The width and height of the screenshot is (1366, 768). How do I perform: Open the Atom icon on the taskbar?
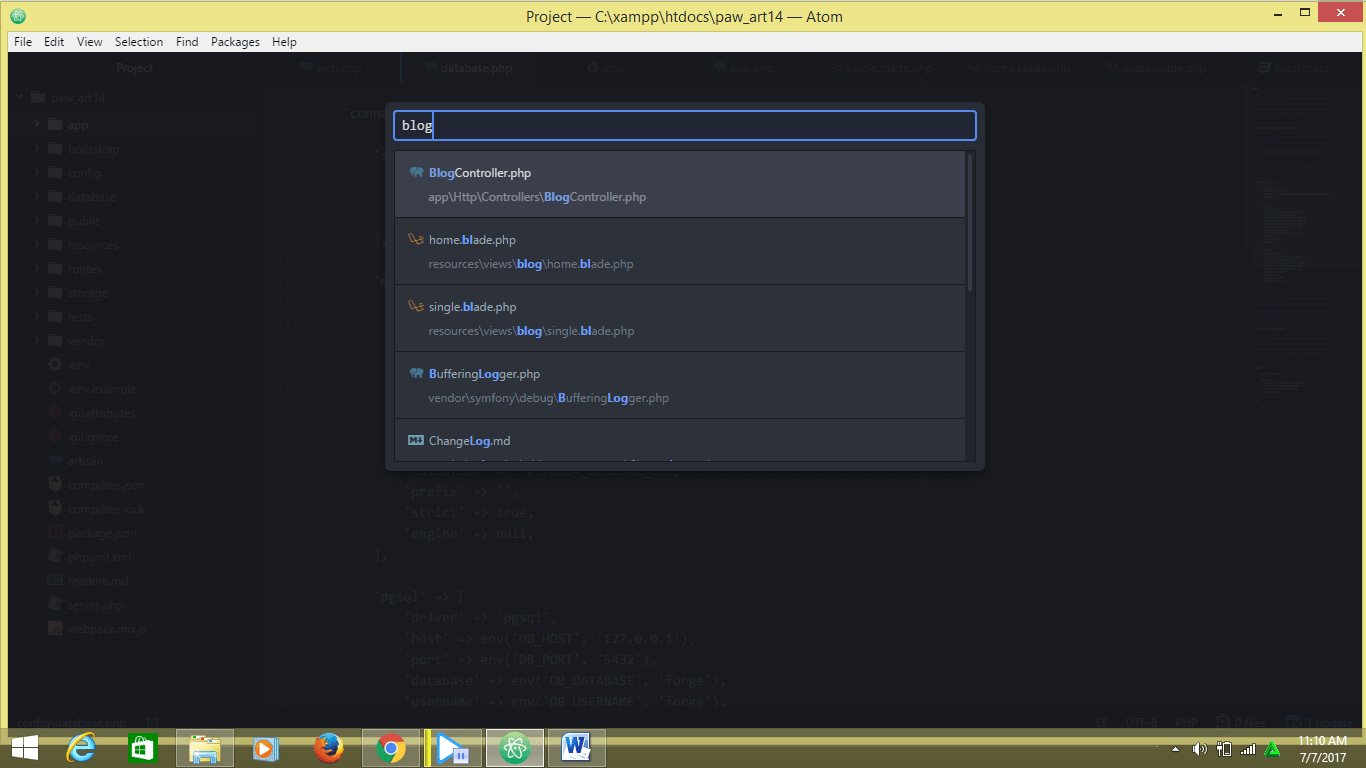pos(514,747)
